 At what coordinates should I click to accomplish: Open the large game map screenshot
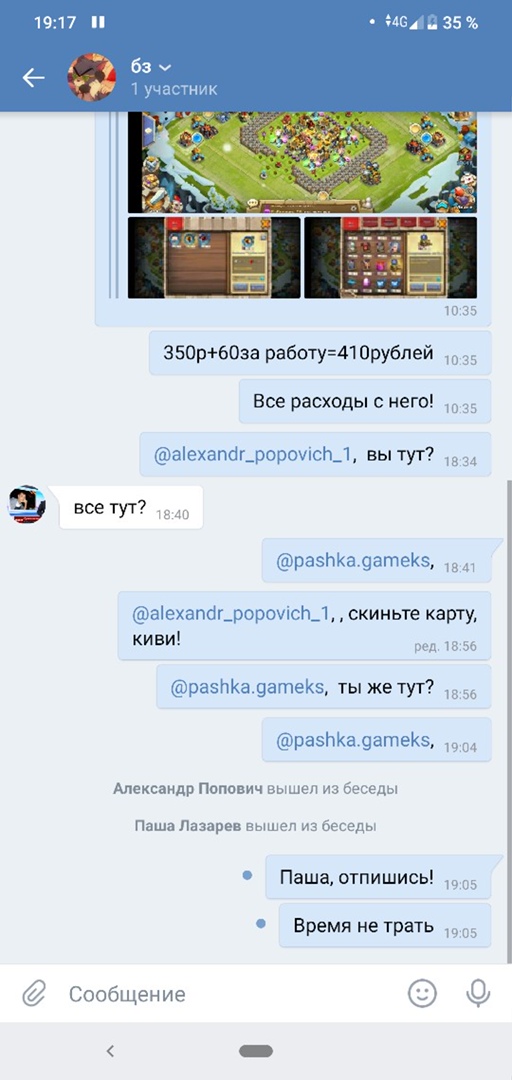(302, 163)
